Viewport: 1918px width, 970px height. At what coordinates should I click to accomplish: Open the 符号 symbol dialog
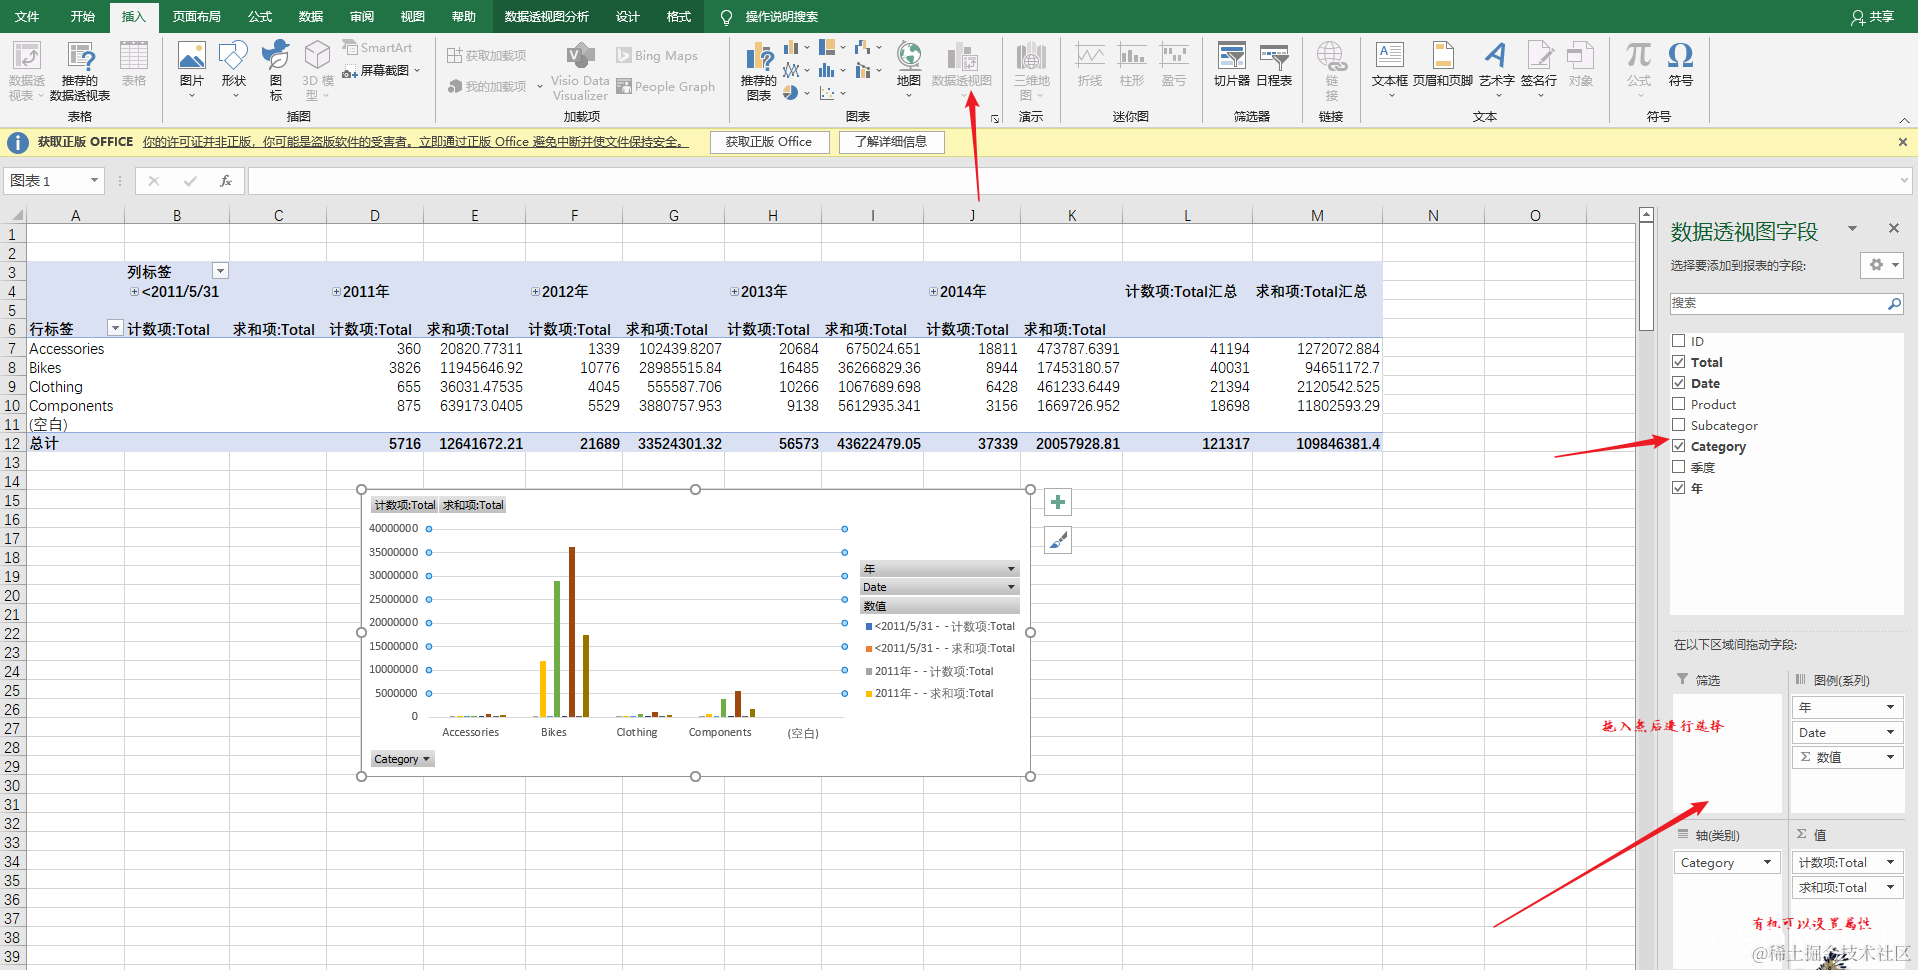tap(1680, 65)
